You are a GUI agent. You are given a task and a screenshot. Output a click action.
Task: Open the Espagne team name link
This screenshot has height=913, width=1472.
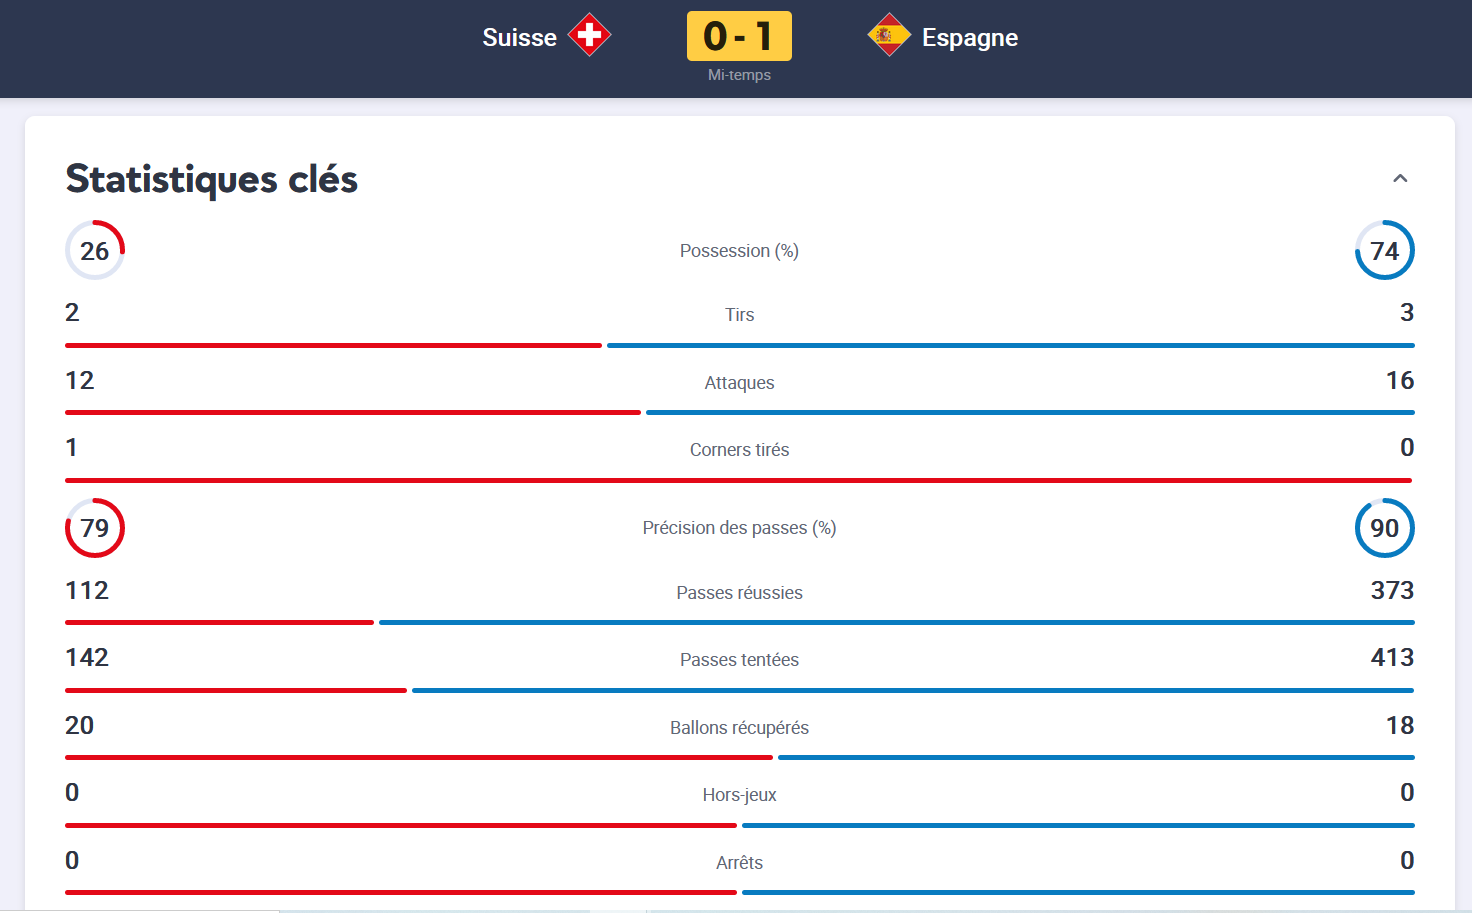(x=970, y=37)
